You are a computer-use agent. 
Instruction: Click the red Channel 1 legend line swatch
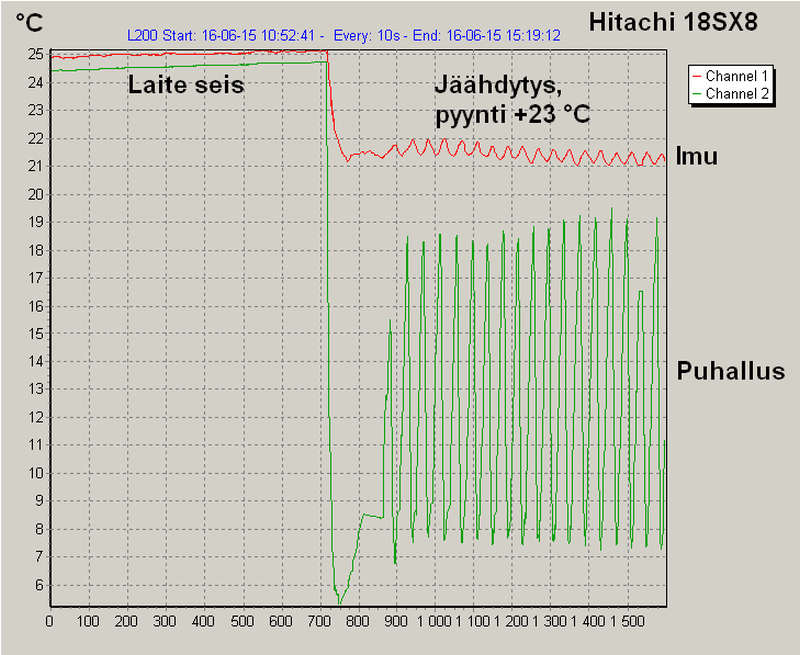697,76
